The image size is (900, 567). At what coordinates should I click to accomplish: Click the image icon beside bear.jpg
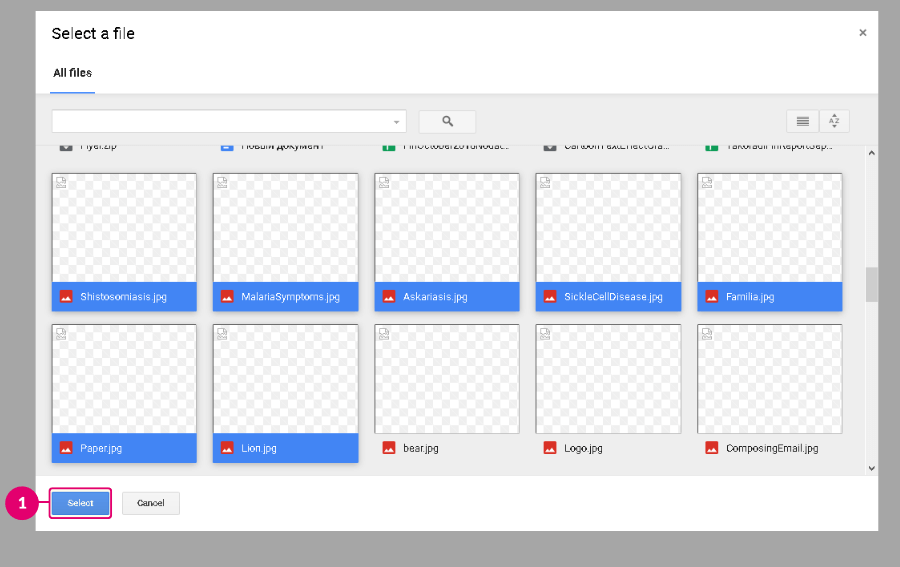tap(389, 448)
